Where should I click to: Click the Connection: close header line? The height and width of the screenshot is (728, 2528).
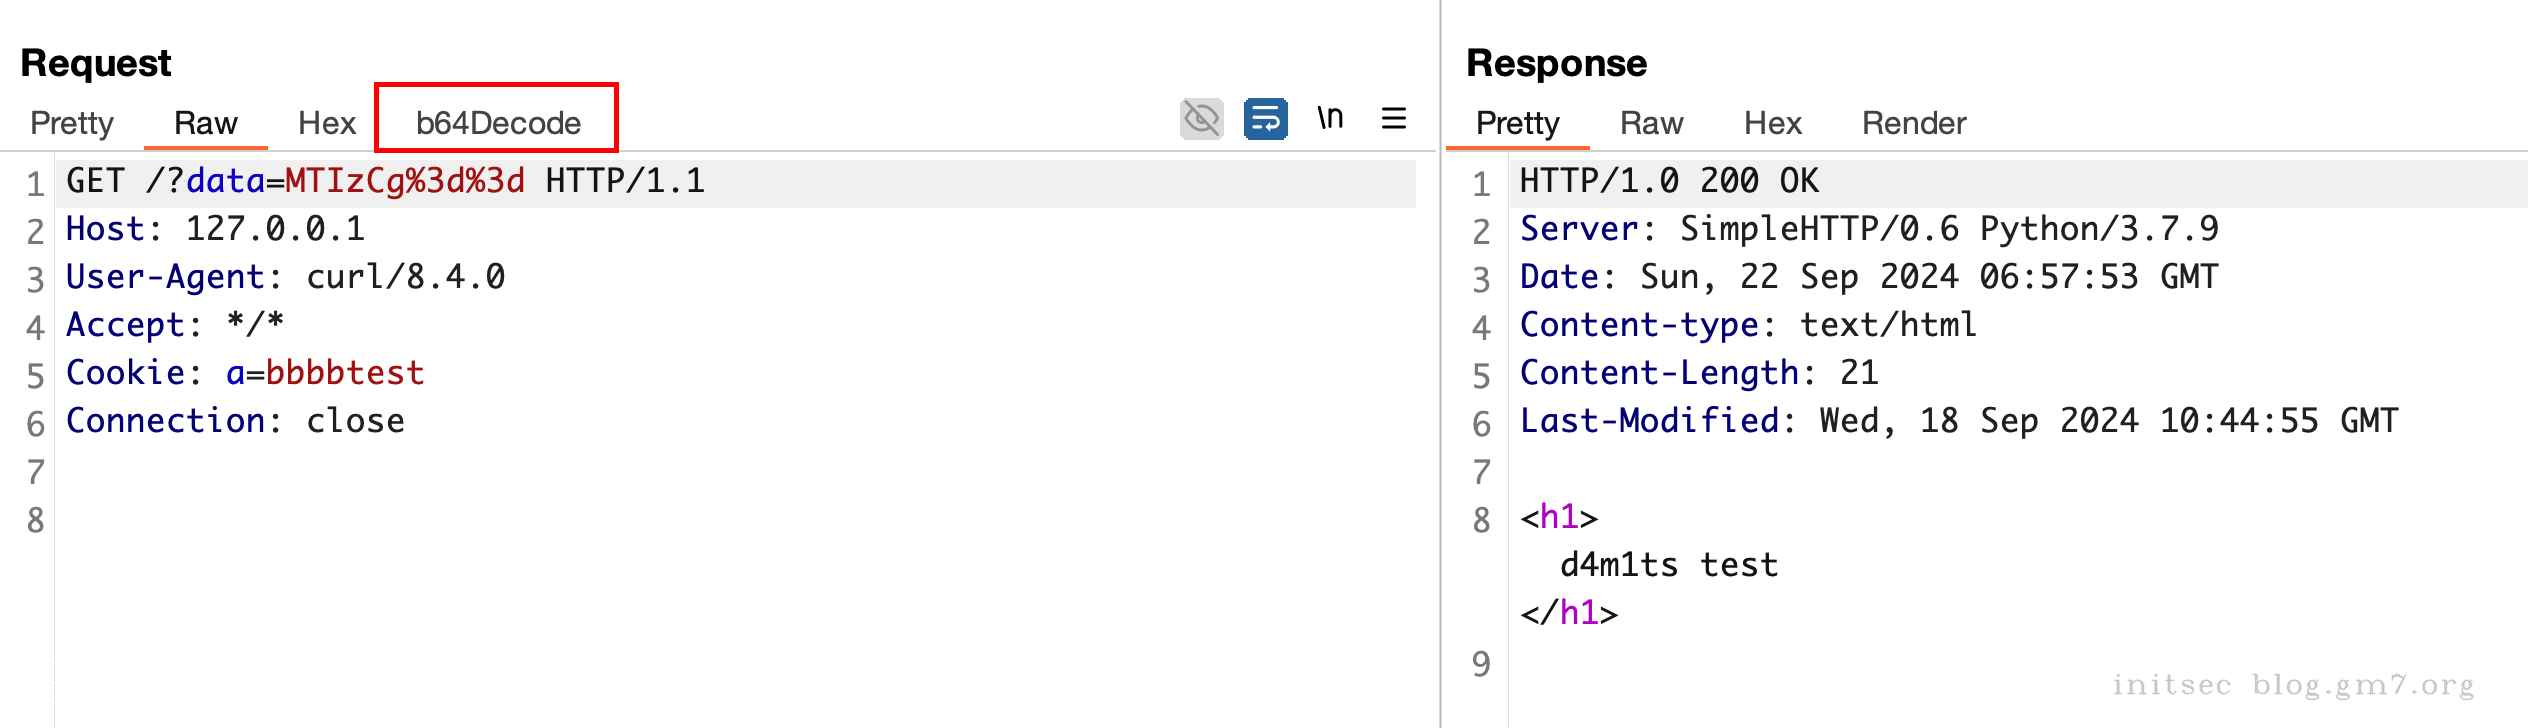point(235,421)
